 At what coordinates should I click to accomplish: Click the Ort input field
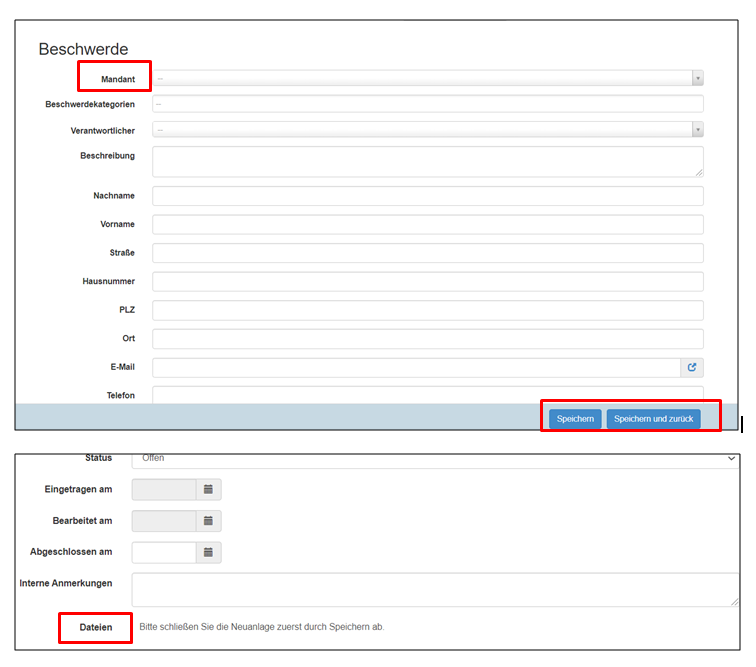tap(427, 339)
